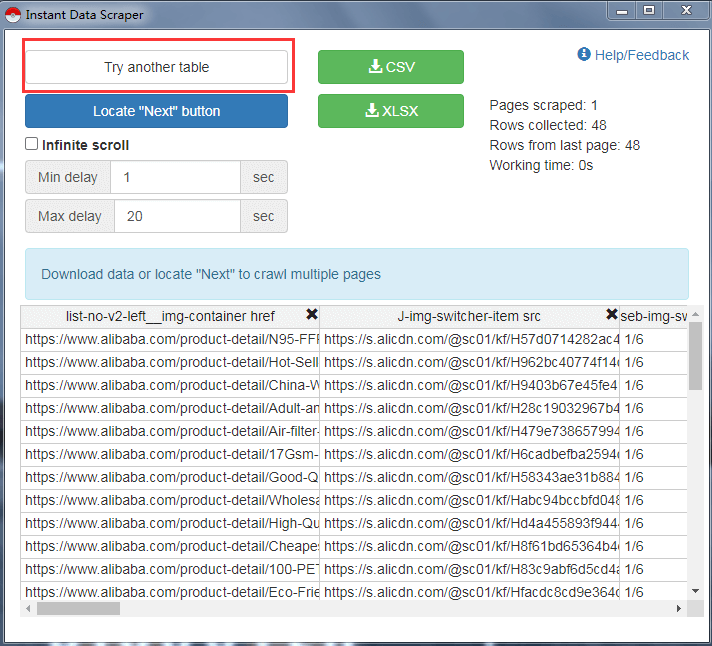Click the Rows collected: 48 text
The height and width of the screenshot is (646, 712).
click(548, 125)
